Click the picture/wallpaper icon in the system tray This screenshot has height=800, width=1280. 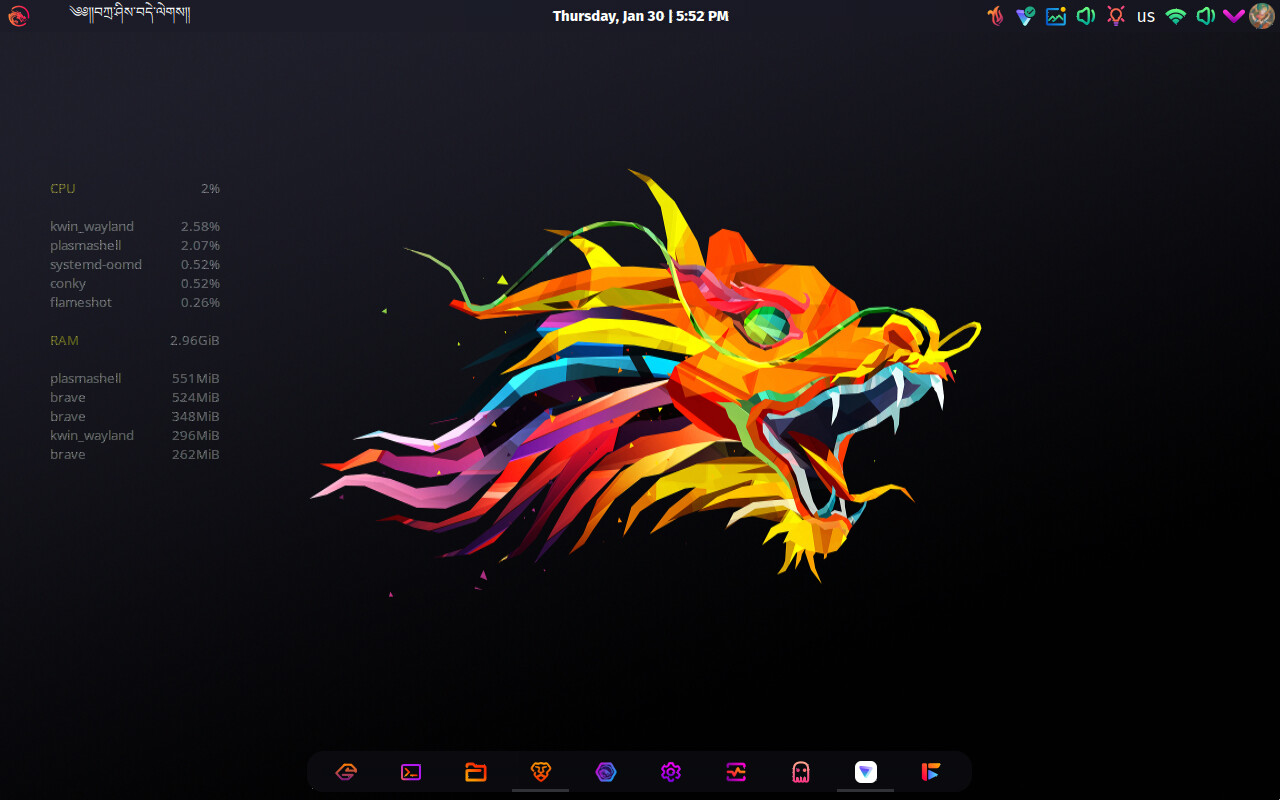[1056, 16]
